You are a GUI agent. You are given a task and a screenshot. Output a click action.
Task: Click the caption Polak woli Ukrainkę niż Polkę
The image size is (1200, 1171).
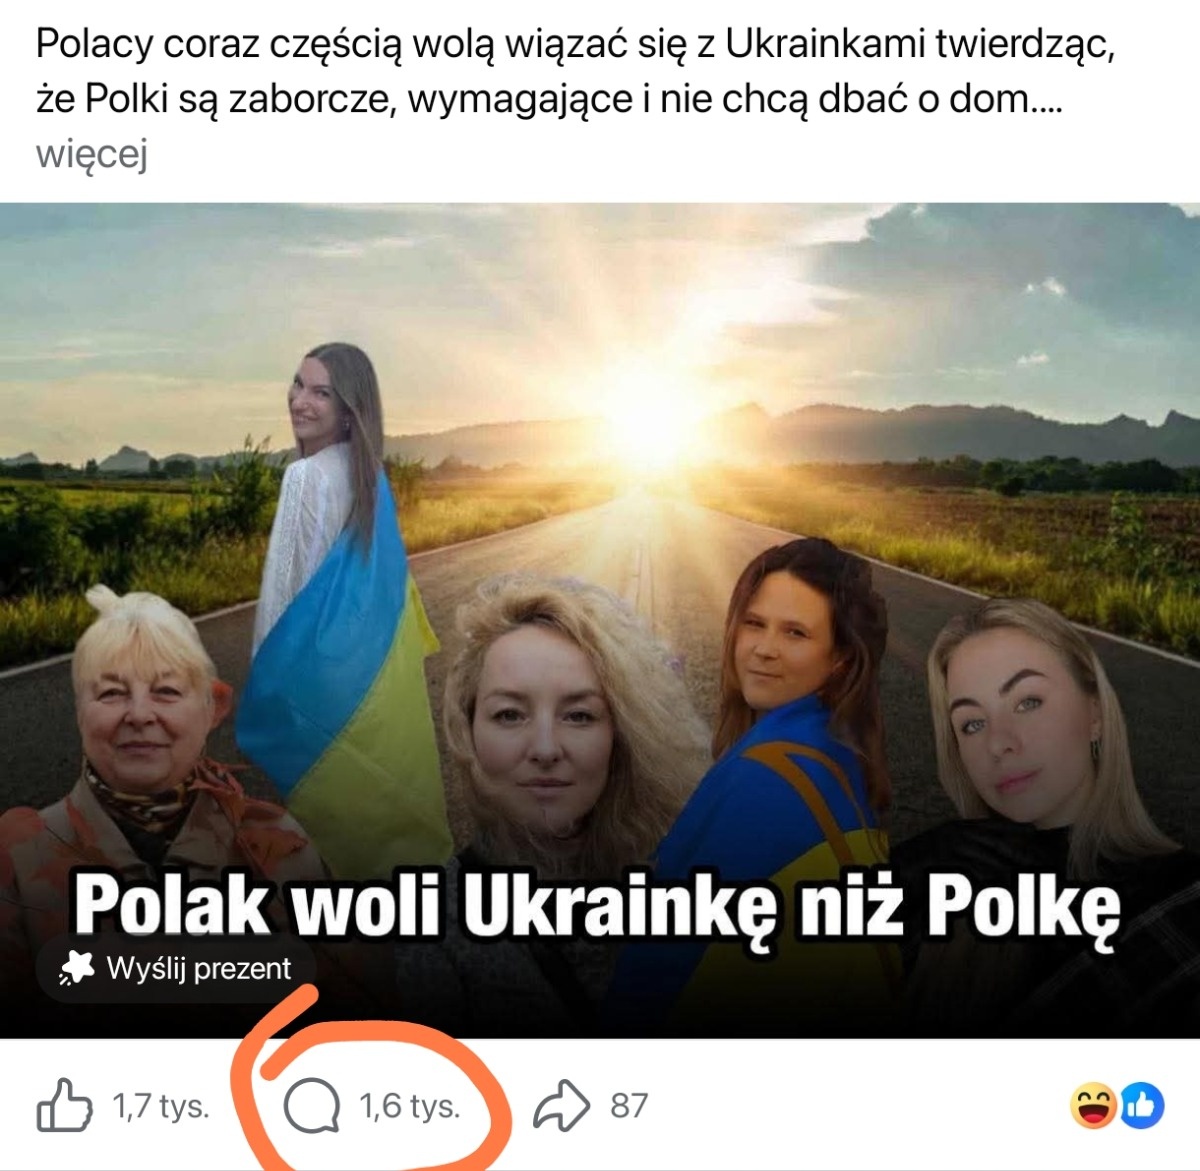597,906
